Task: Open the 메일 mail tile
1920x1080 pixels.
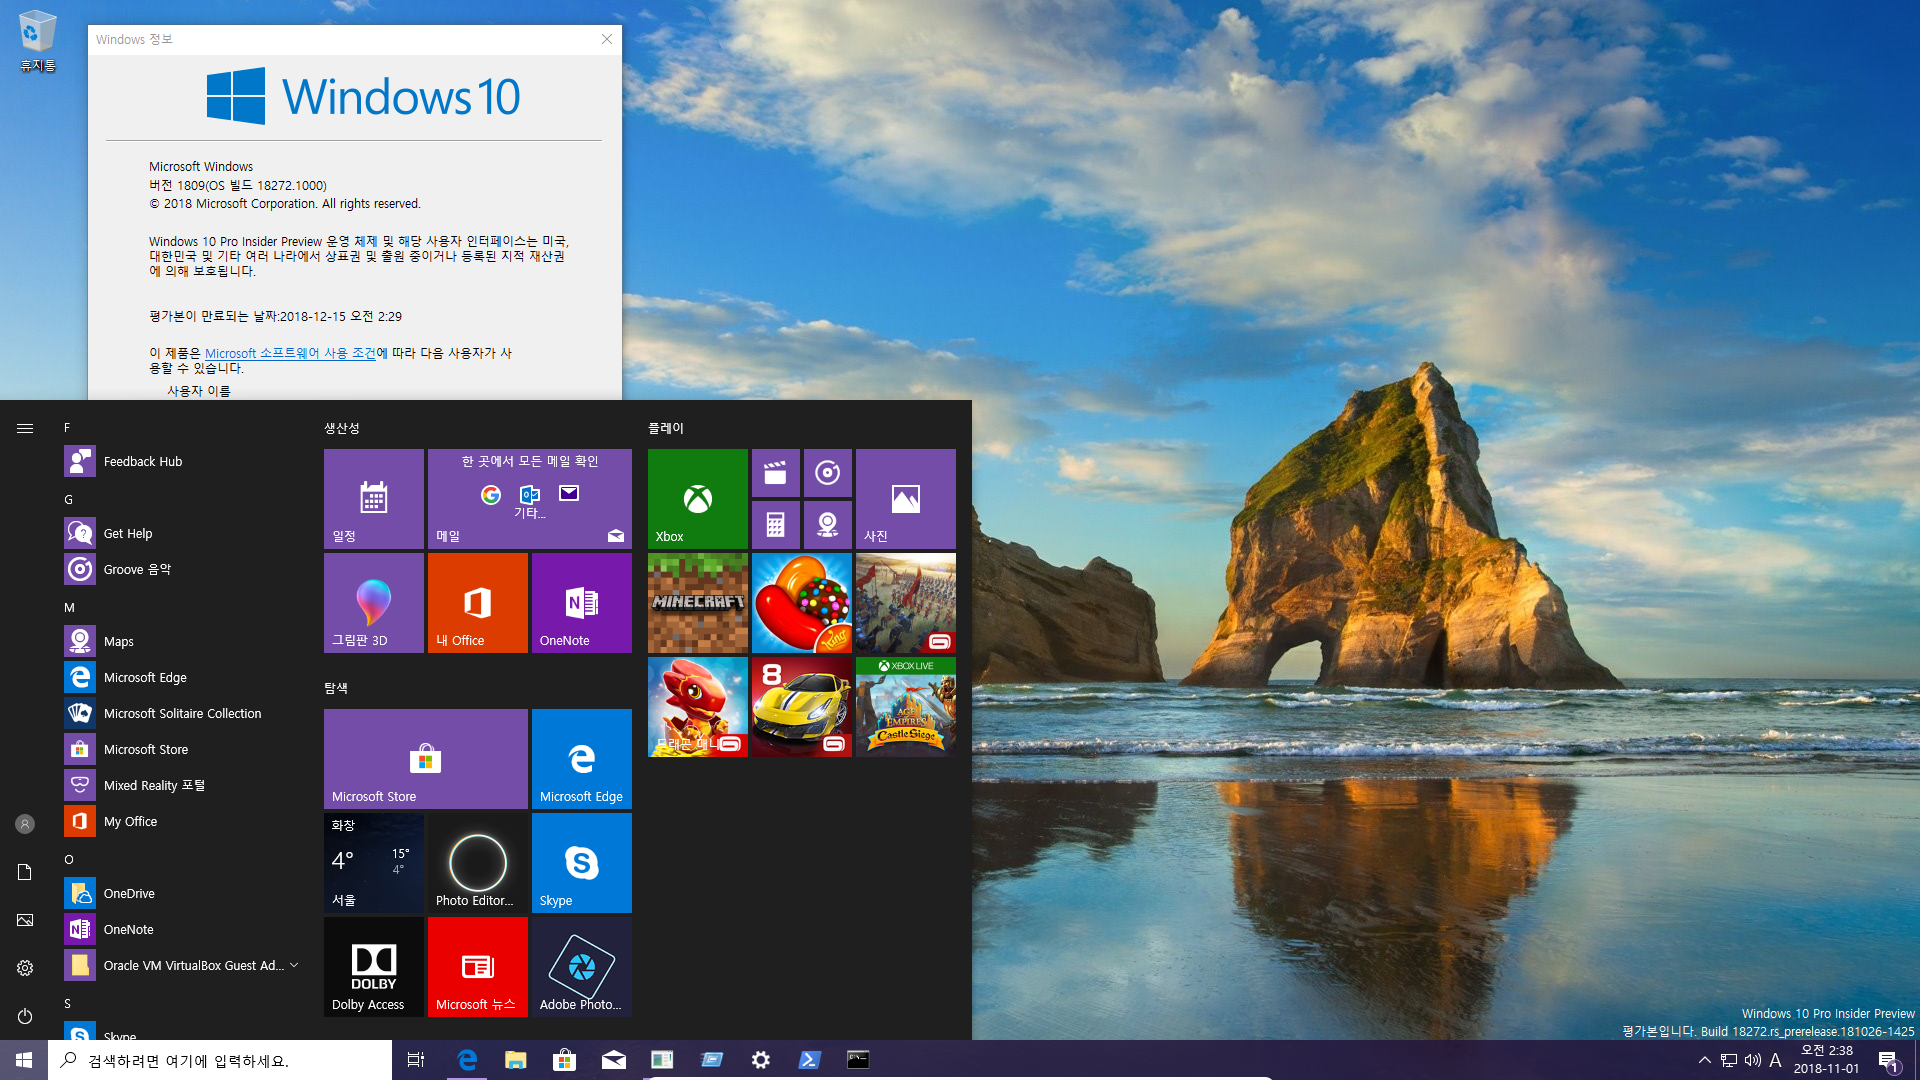Action: click(530, 499)
